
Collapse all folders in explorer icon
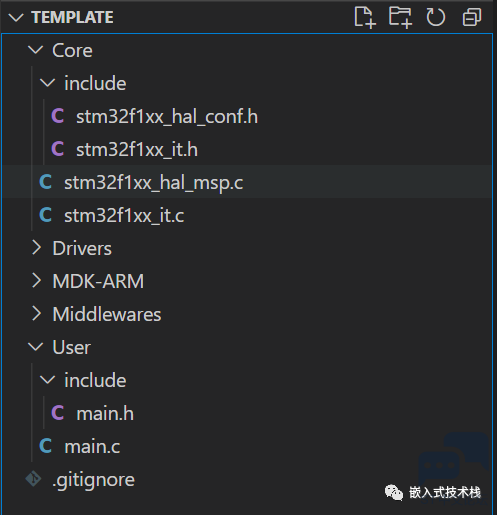click(x=472, y=17)
